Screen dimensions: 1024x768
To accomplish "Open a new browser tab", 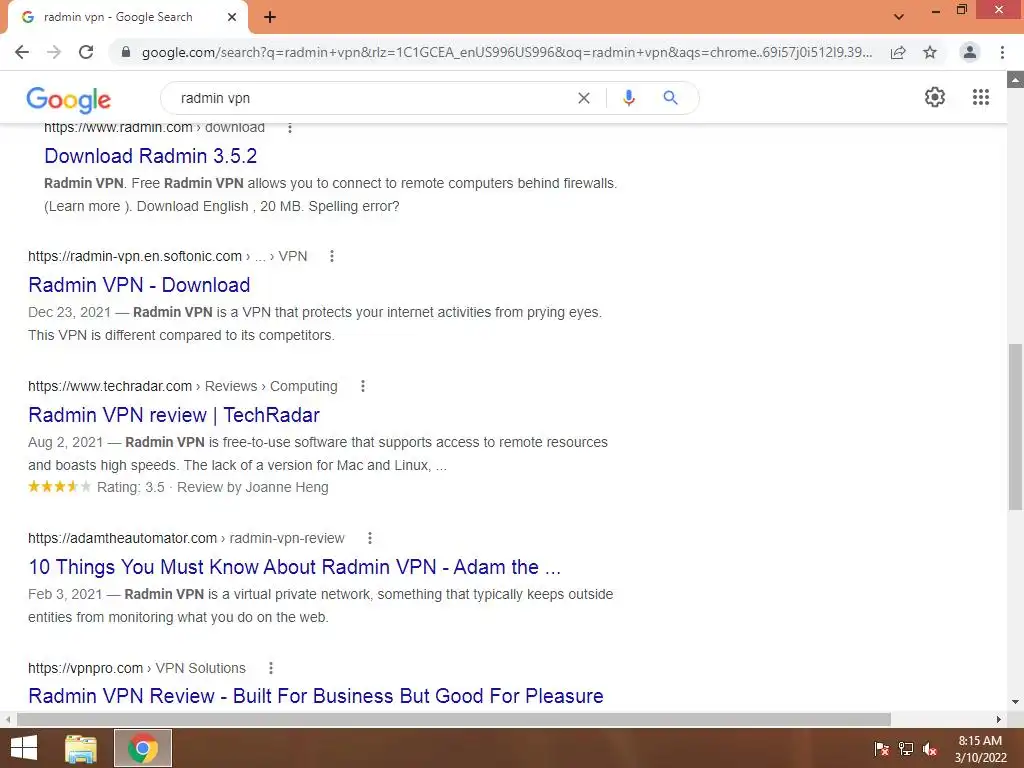I will [270, 17].
